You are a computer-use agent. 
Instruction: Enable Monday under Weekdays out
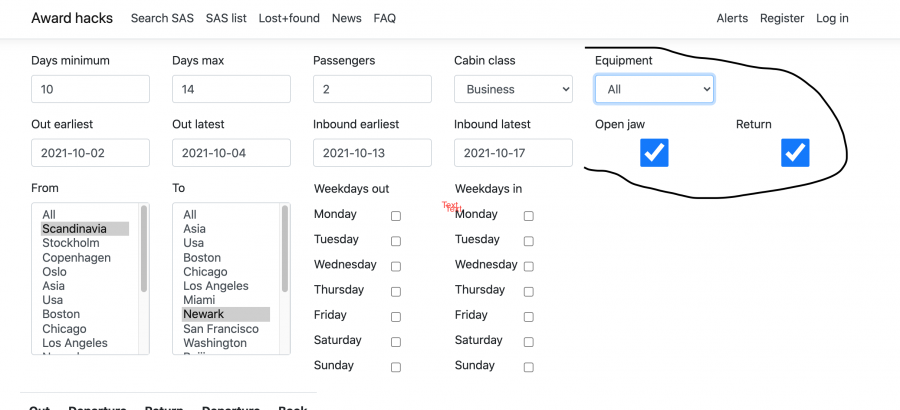tap(396, 215)
